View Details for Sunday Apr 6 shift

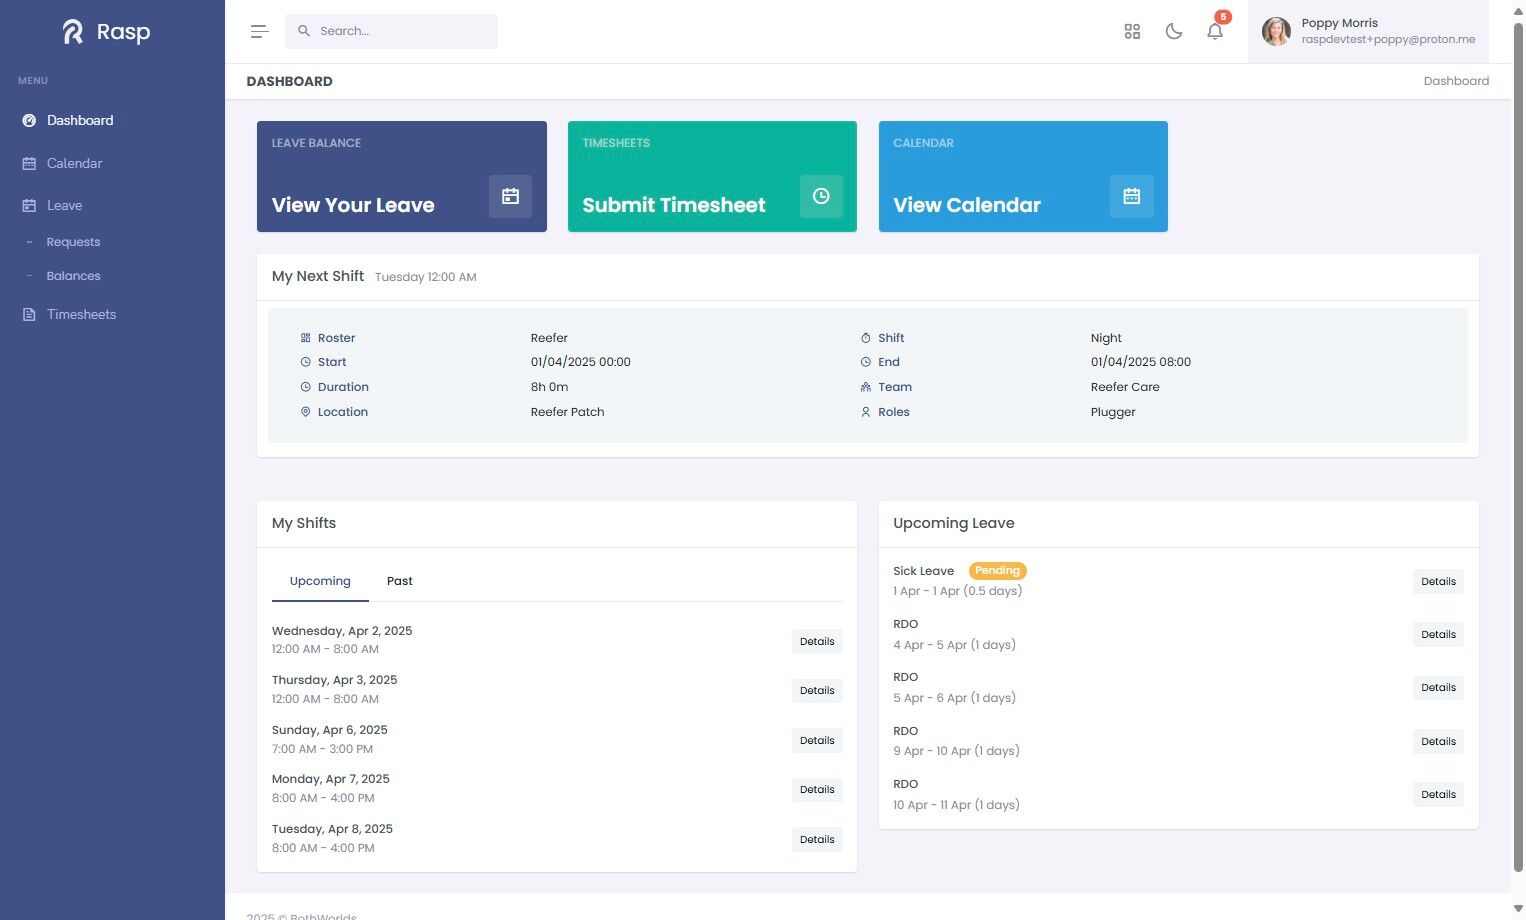pos(817,740)
